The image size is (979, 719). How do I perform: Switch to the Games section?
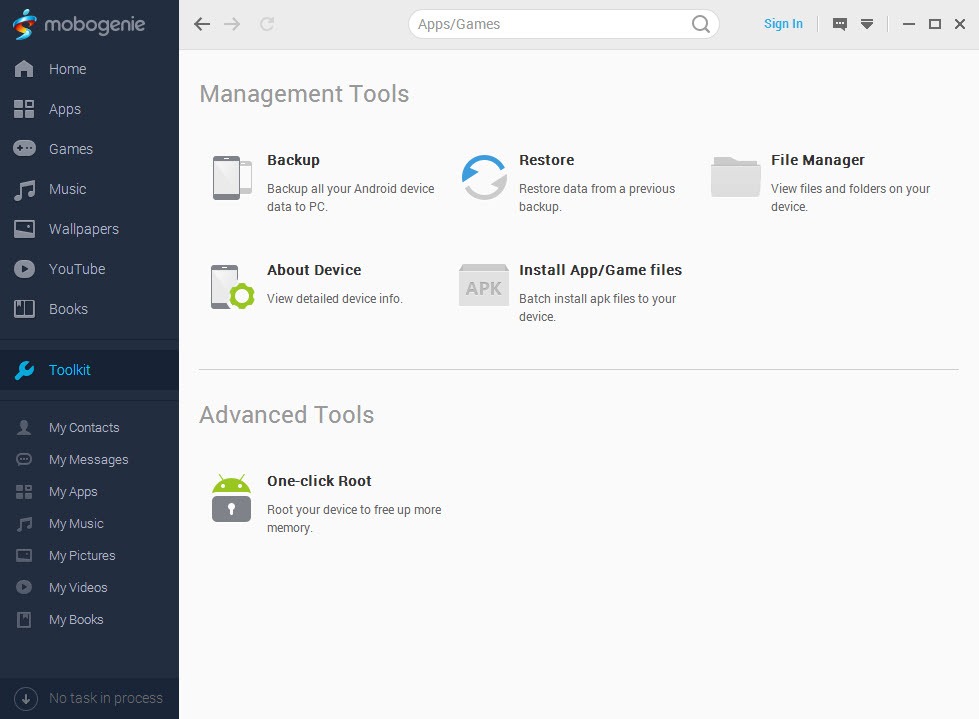[70, 149]
